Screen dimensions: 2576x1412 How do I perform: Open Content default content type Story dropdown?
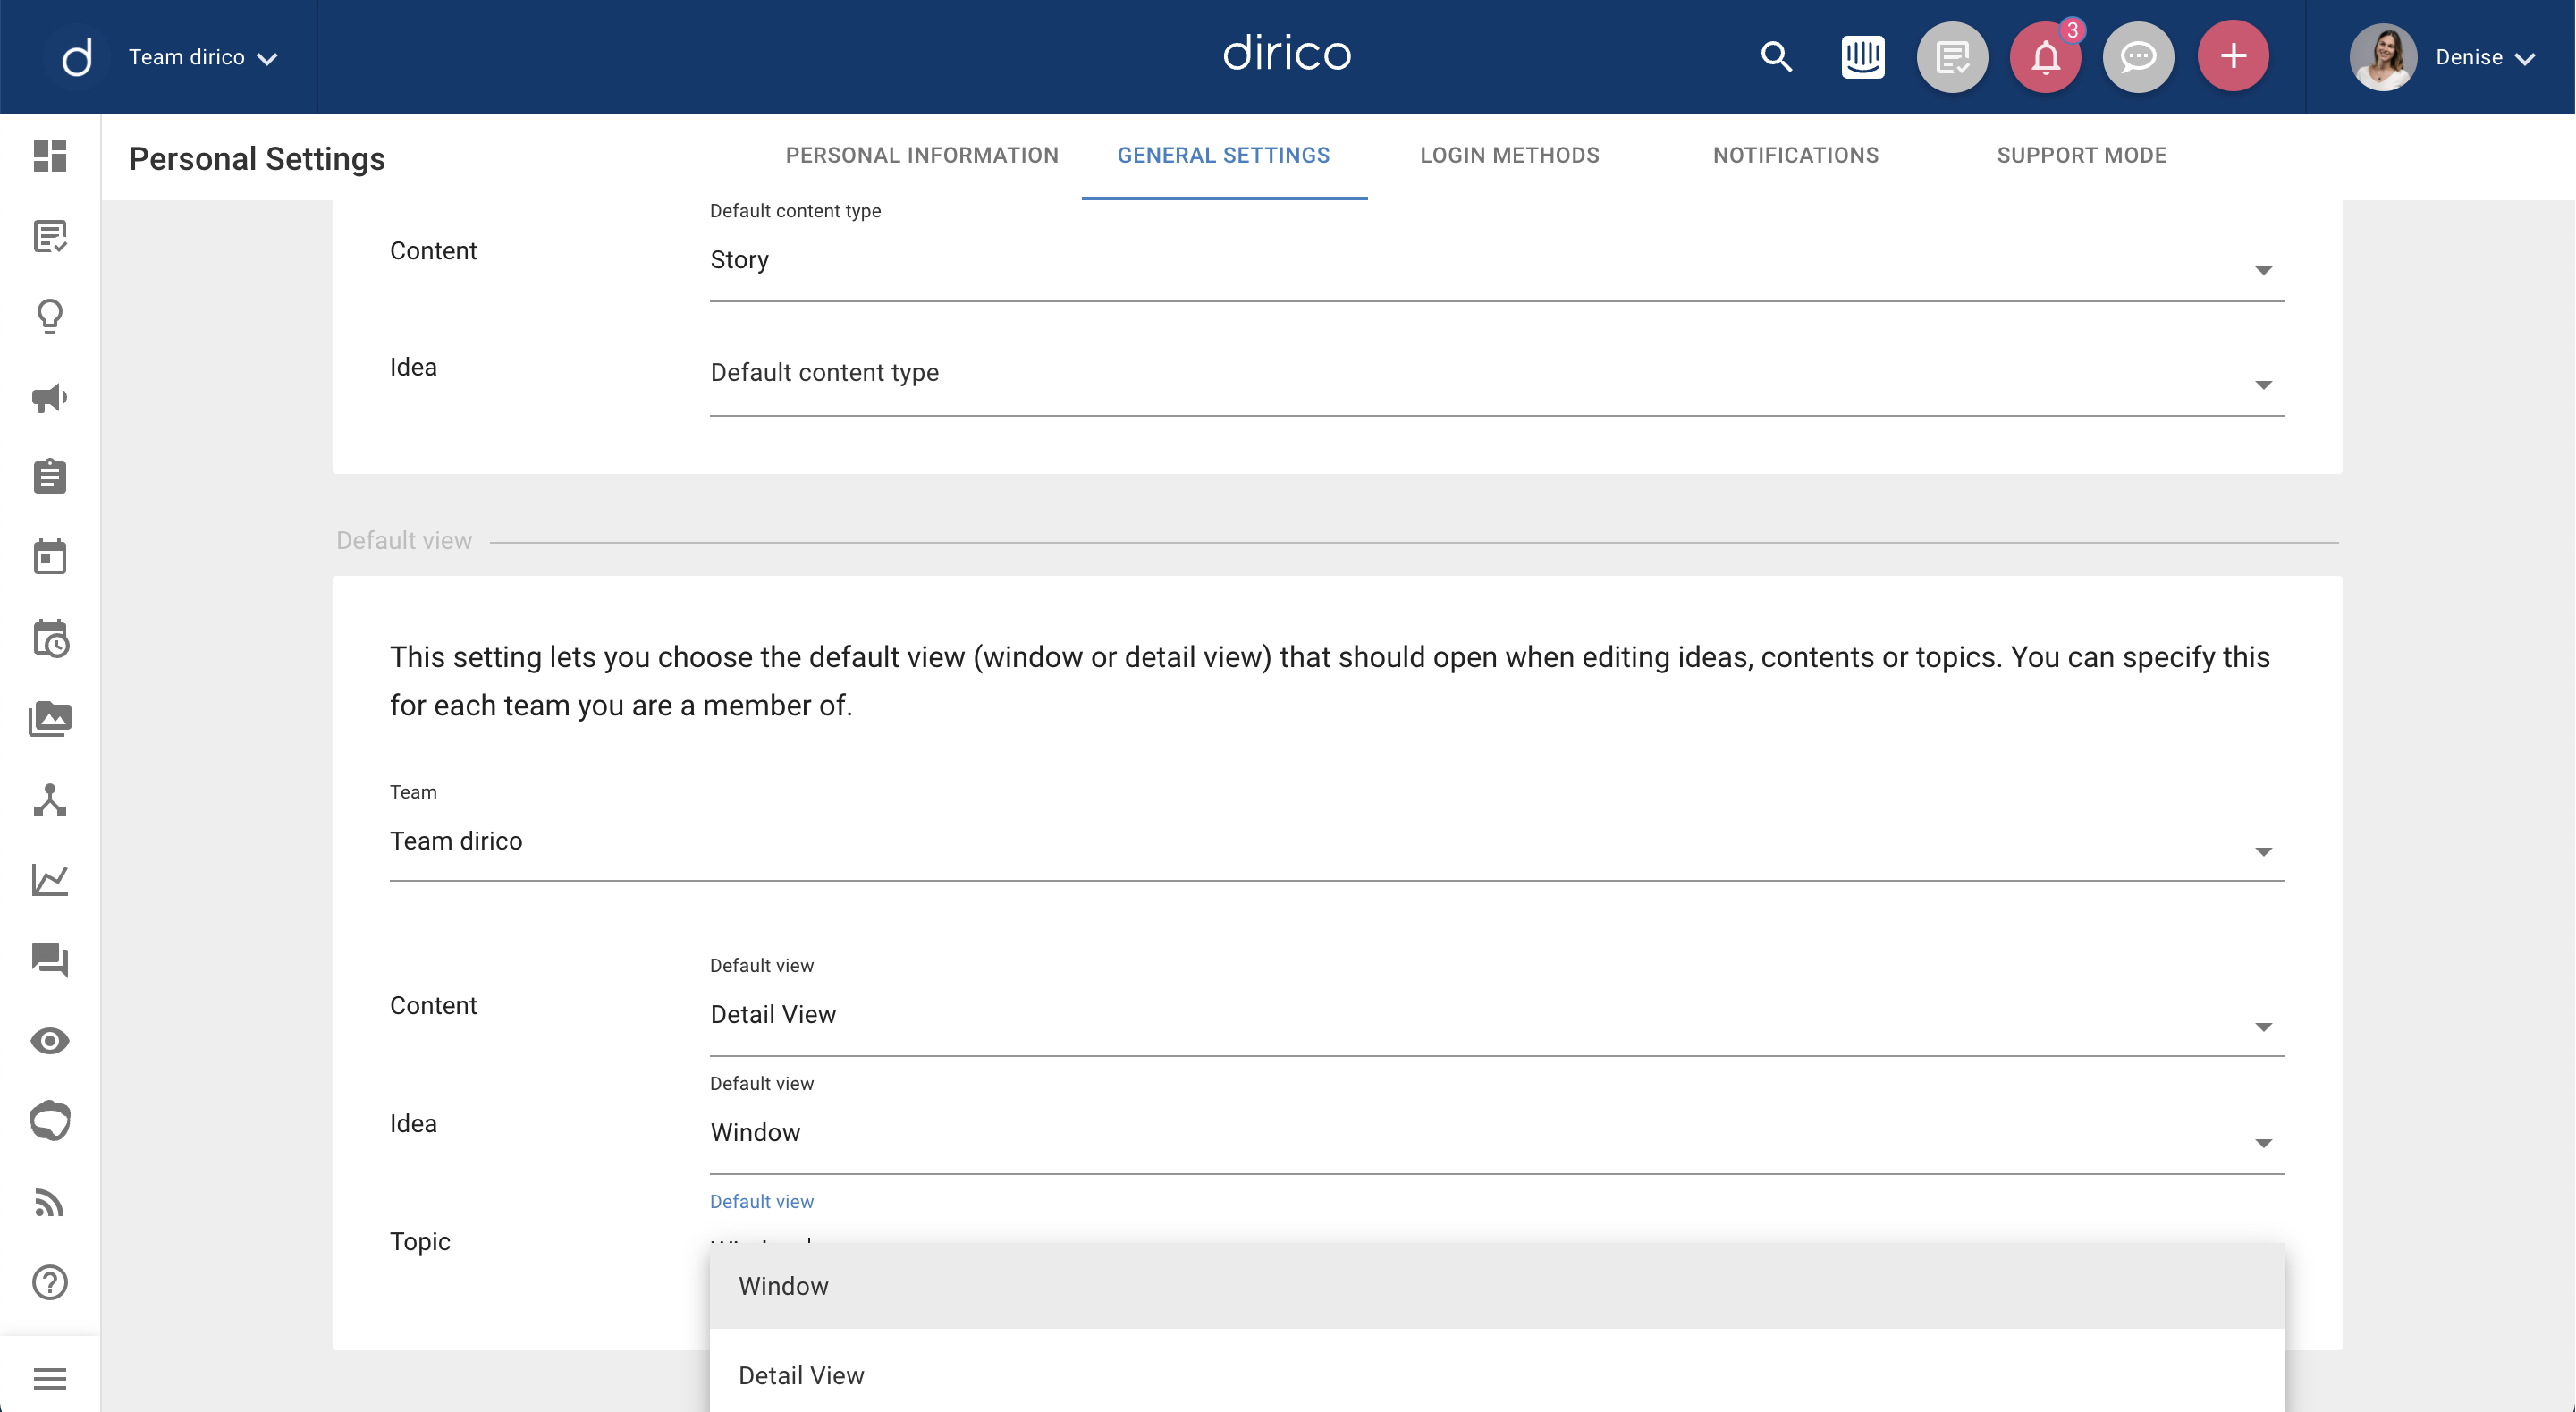coord(1497,260)
